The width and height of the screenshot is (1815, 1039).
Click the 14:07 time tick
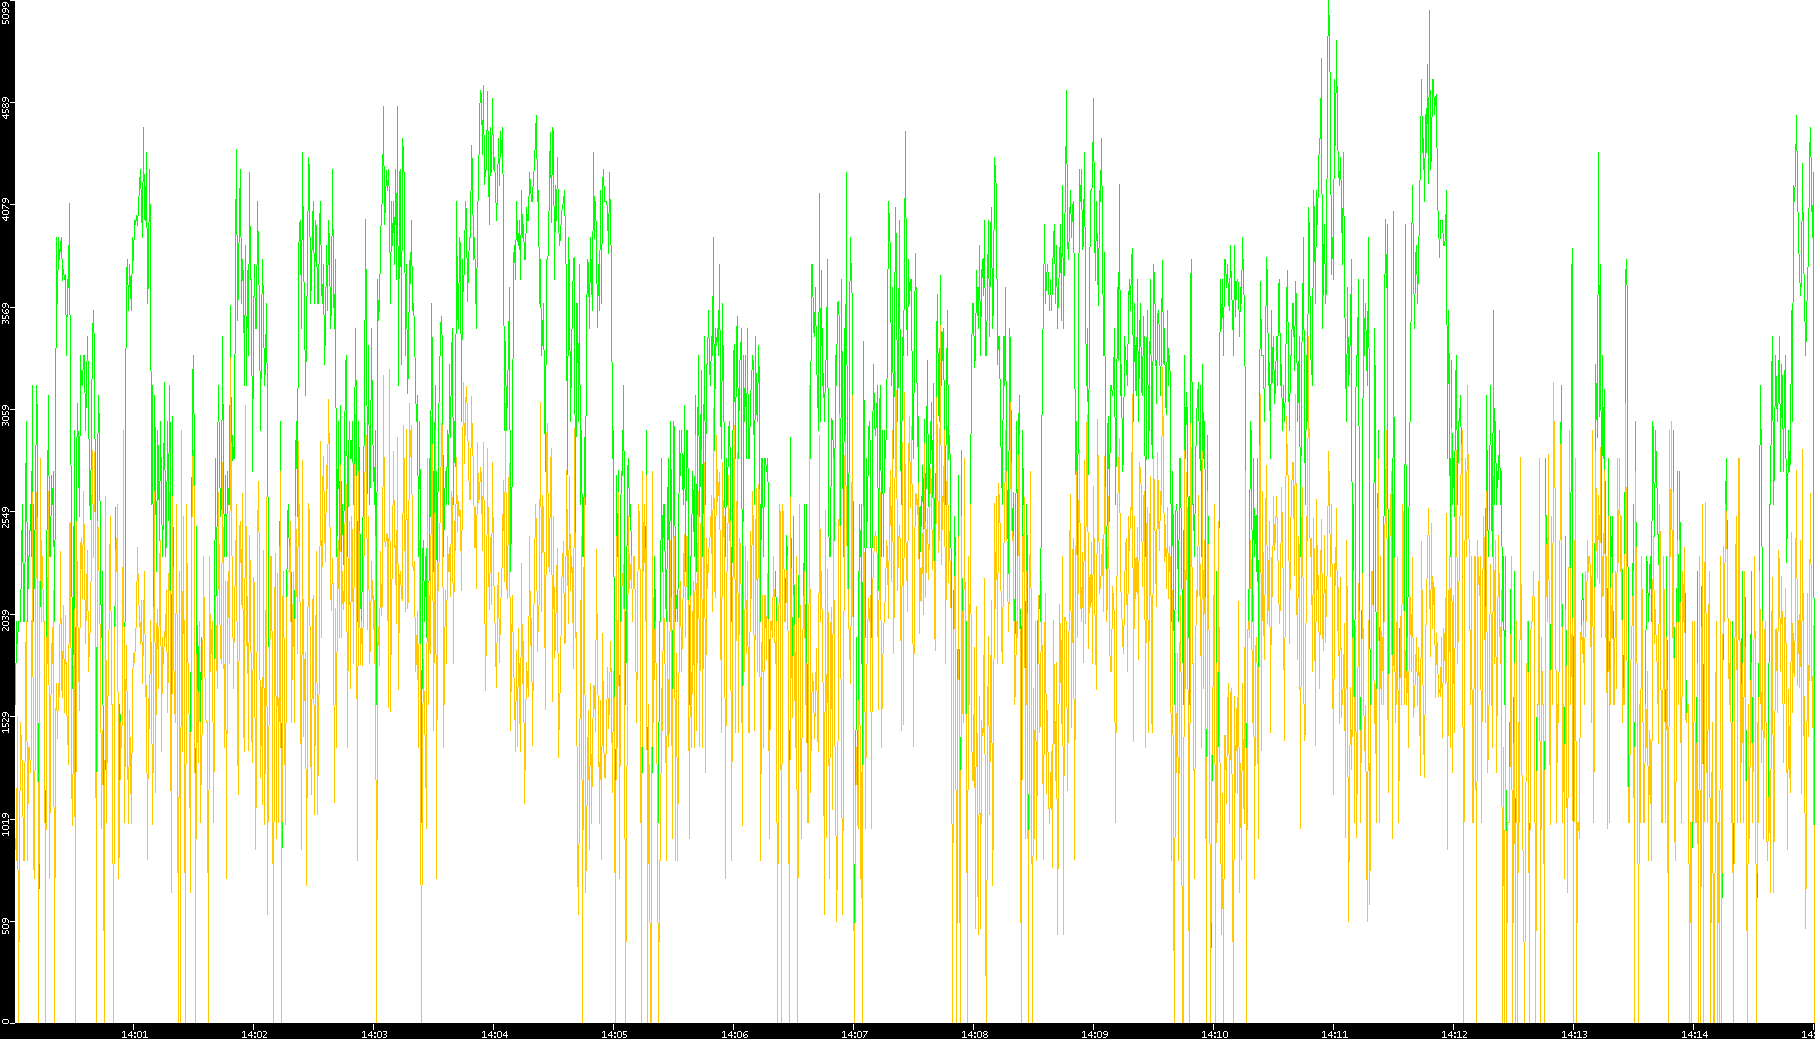854,1033
